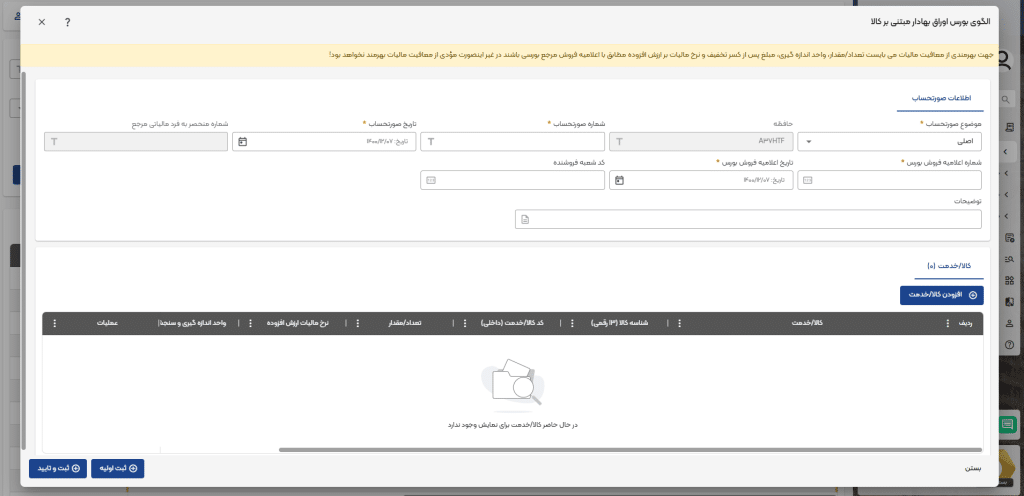Open column menu dots for ردیف column
The image size is (1024, 496).
tap(949, 324)
